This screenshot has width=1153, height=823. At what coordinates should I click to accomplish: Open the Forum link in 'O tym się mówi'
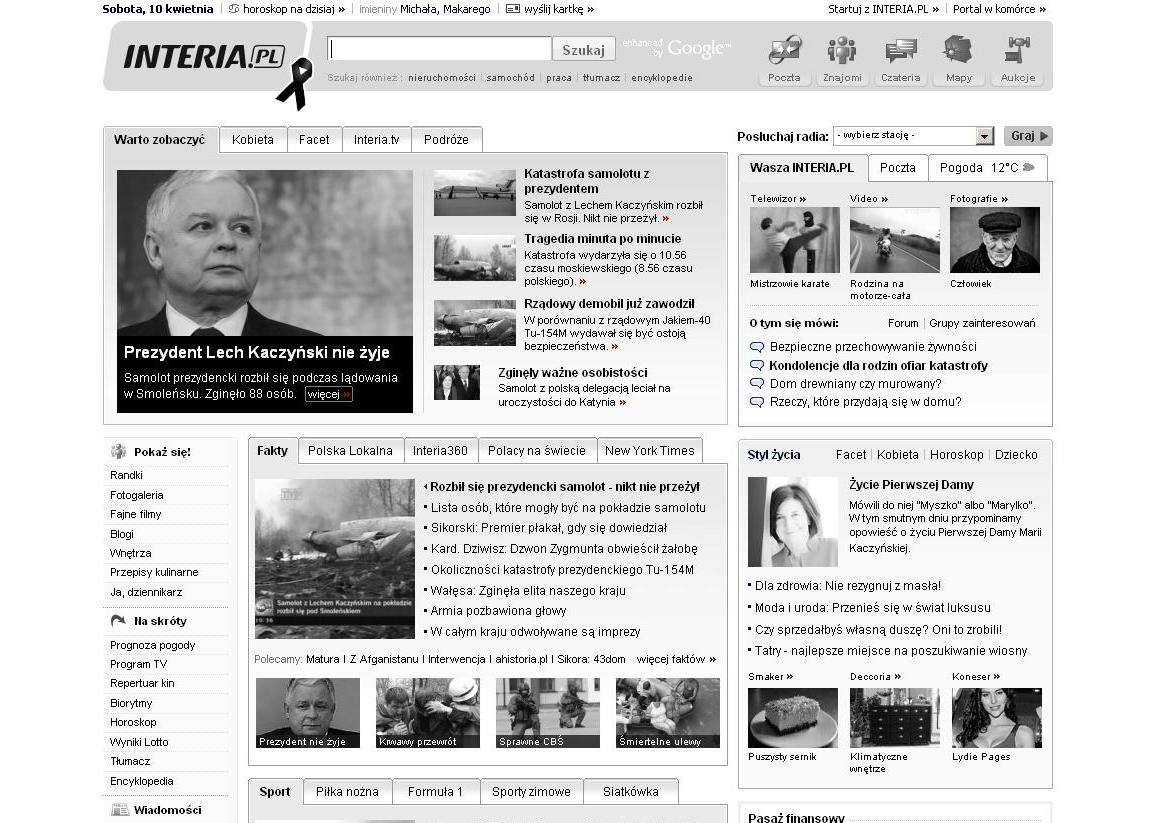click(903, 323)
